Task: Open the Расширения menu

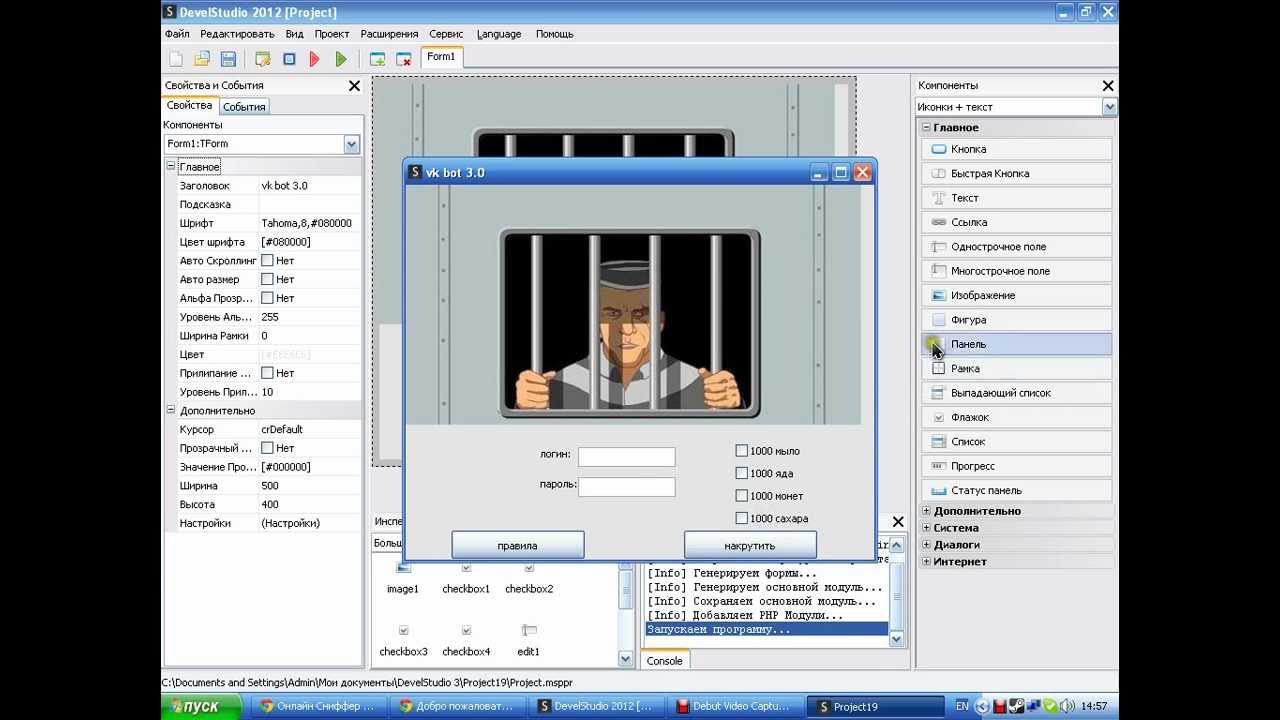Action: [x=390, y=34]
